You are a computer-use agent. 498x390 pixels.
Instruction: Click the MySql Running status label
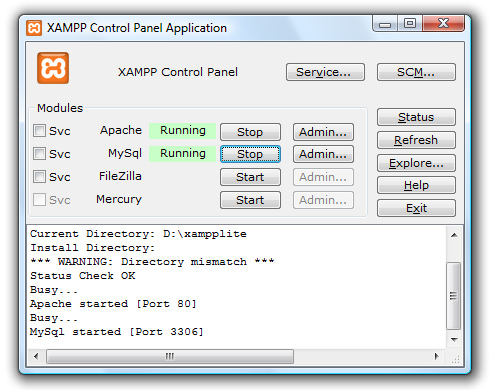[x=183, y=154]
